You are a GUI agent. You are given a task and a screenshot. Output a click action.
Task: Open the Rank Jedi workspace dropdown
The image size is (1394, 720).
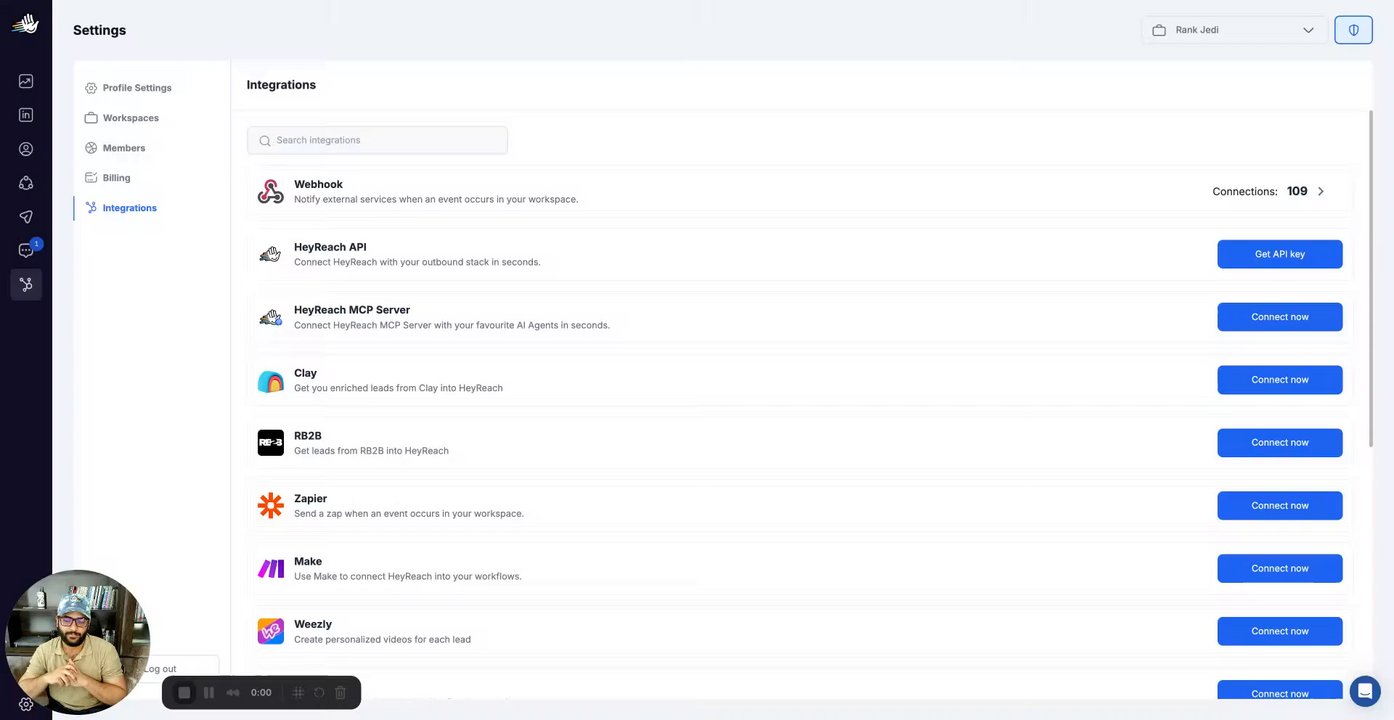coord(1234,30)
